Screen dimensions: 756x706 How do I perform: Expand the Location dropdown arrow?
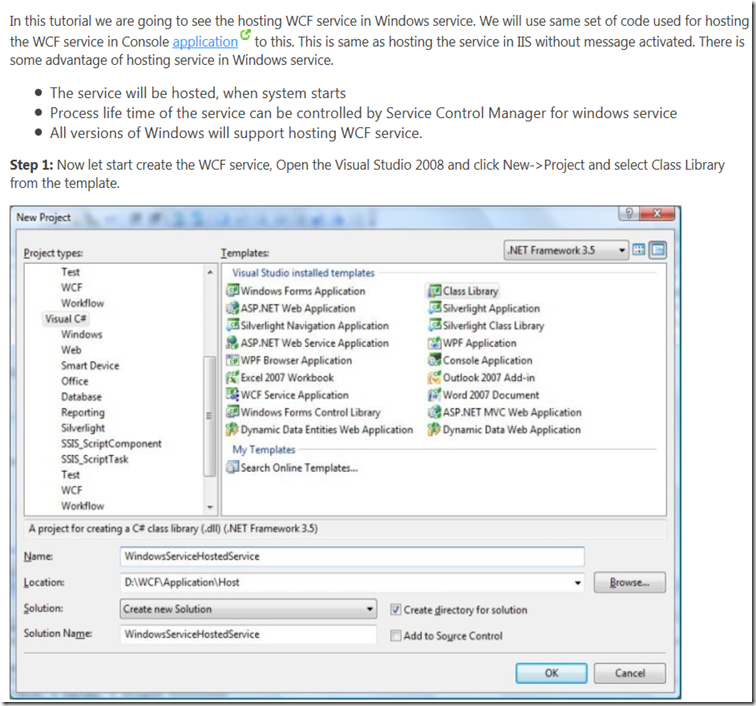tap(577, 583)
